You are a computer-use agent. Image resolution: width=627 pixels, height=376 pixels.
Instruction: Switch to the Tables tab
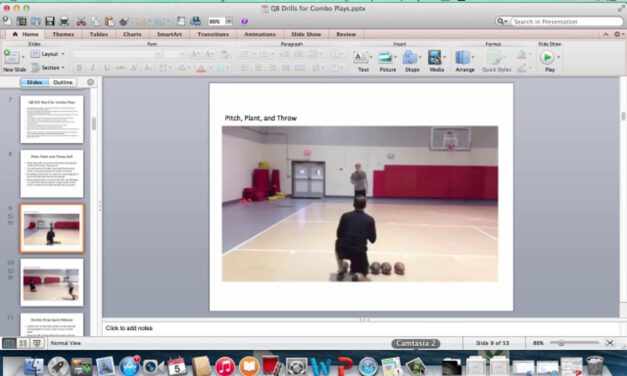(x=99, y=34)
